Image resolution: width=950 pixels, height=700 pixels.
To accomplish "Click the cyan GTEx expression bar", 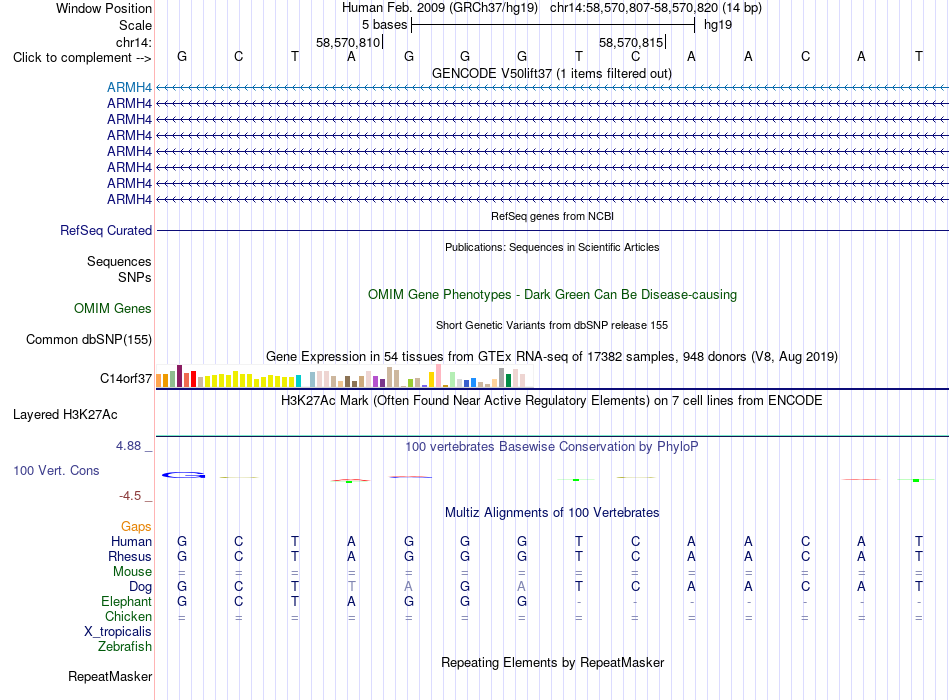I will pos(298,381).
